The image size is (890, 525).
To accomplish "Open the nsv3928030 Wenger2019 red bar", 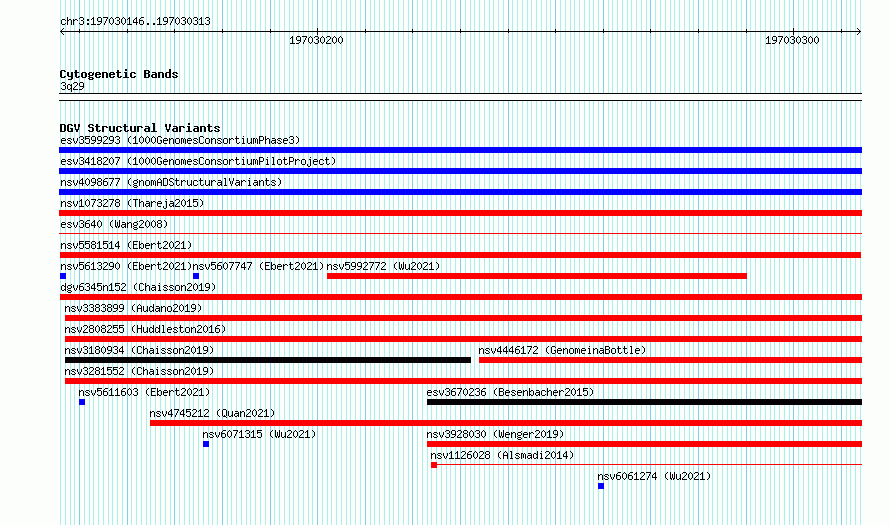I will click(644, 444).
